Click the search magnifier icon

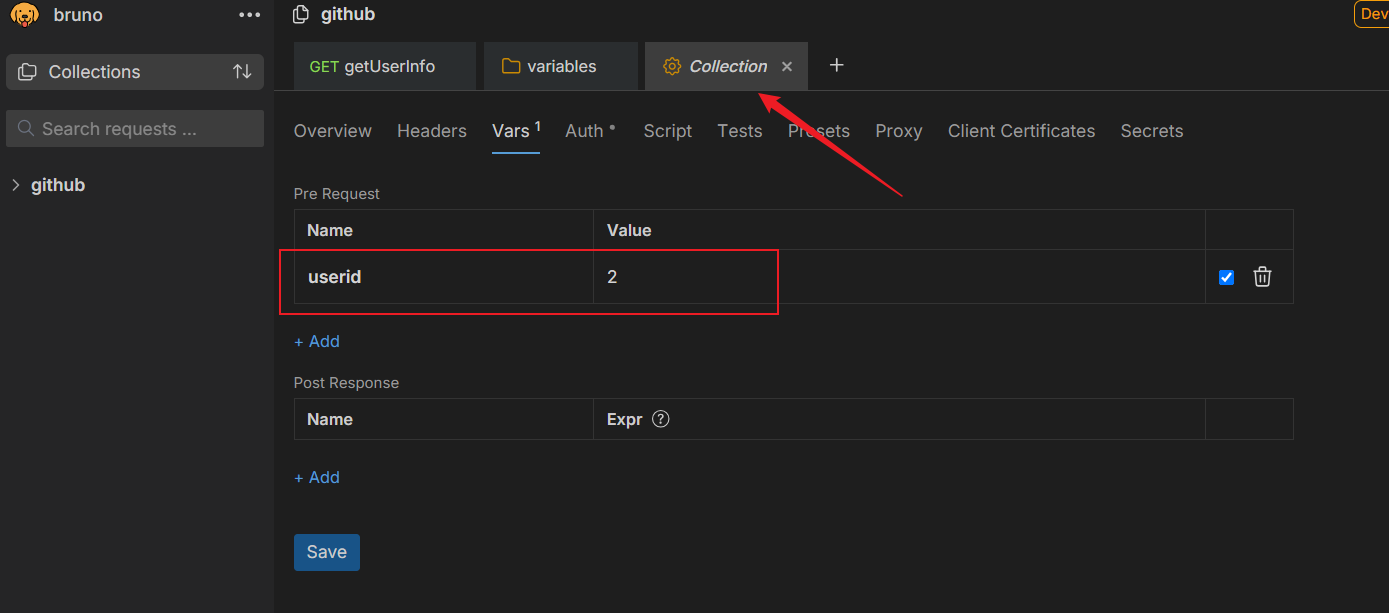point(26,129)
